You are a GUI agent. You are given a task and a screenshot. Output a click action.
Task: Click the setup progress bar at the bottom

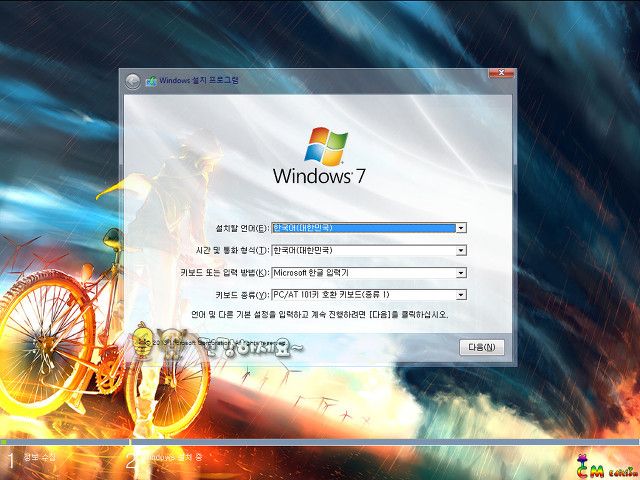(x=320, y=442)
